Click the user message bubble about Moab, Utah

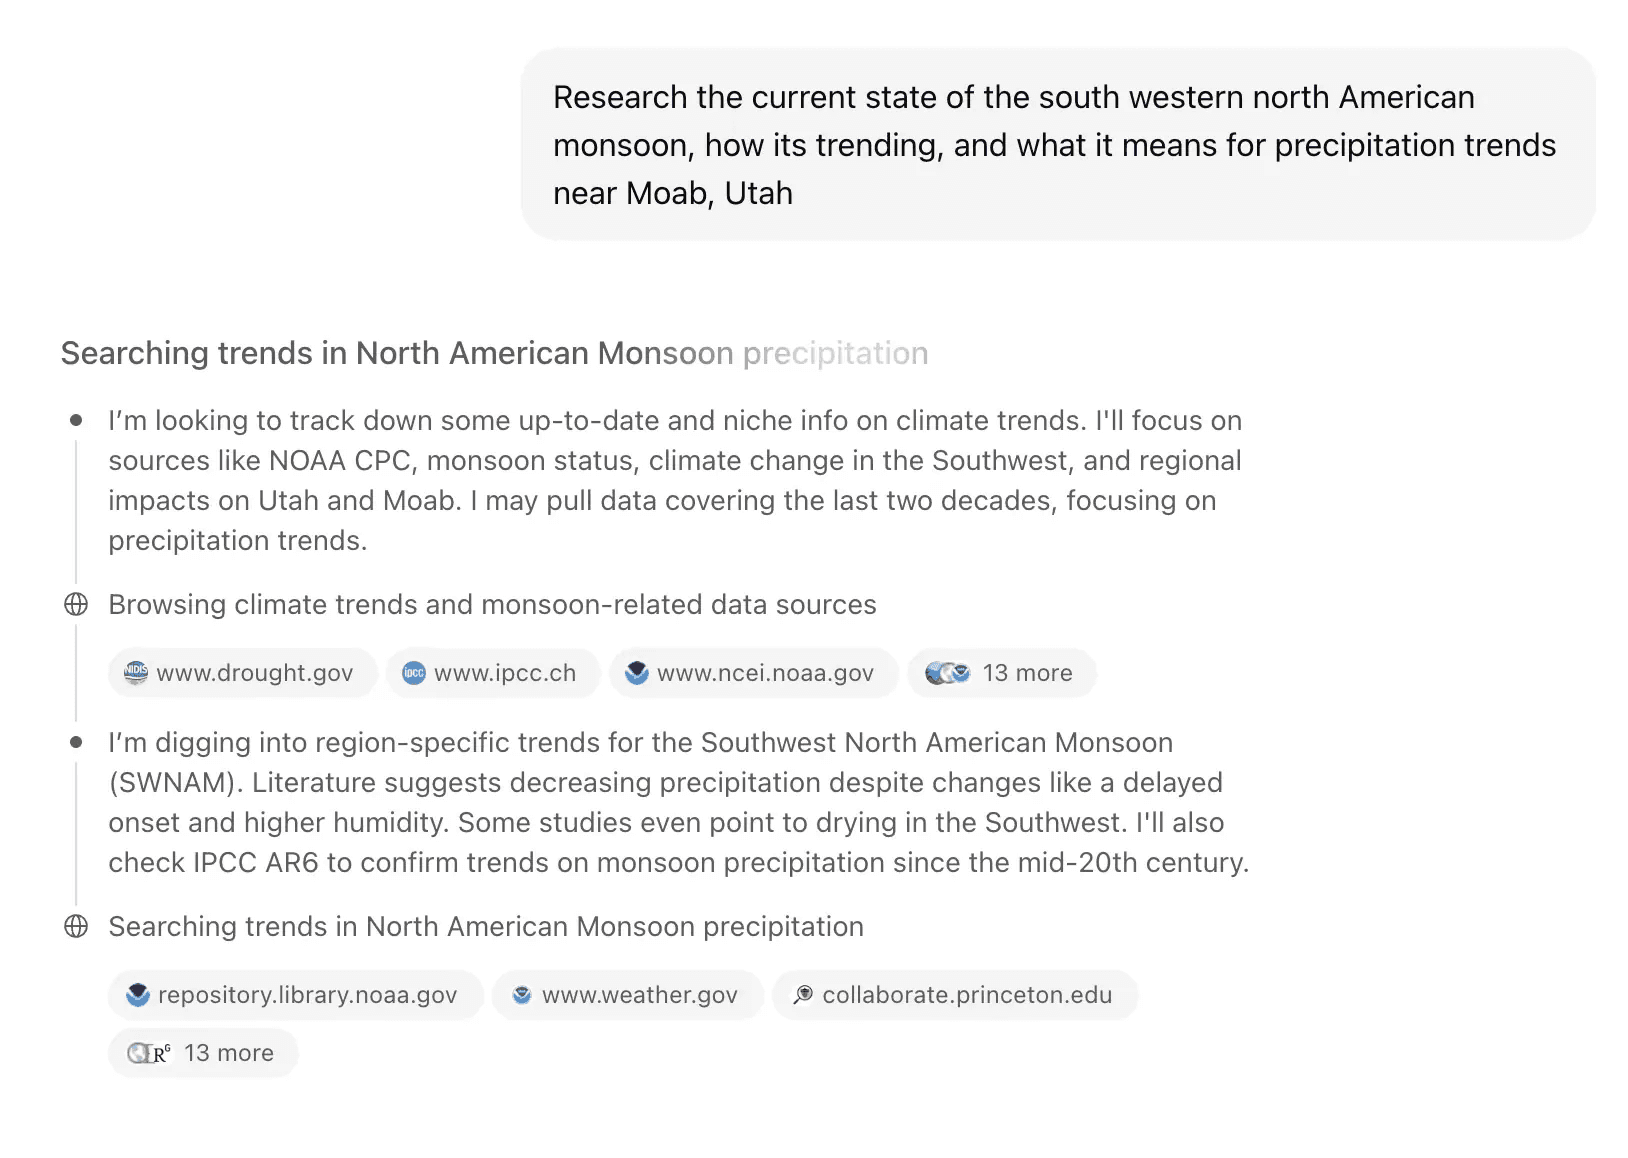click(x=1058, y=145)
